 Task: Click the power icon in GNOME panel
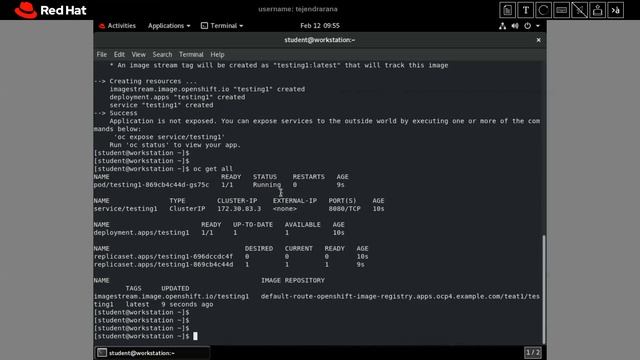(x=527, y=26)
